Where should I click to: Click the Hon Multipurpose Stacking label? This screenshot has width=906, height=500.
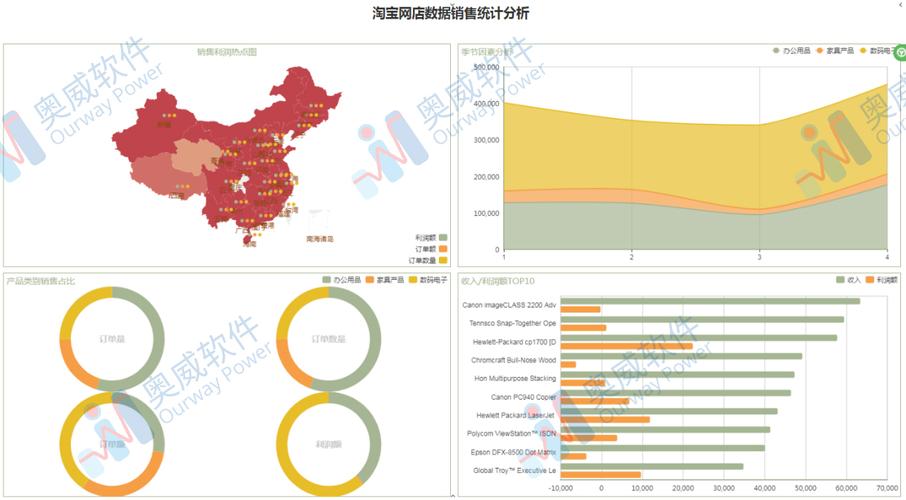(x=515, y=379)
